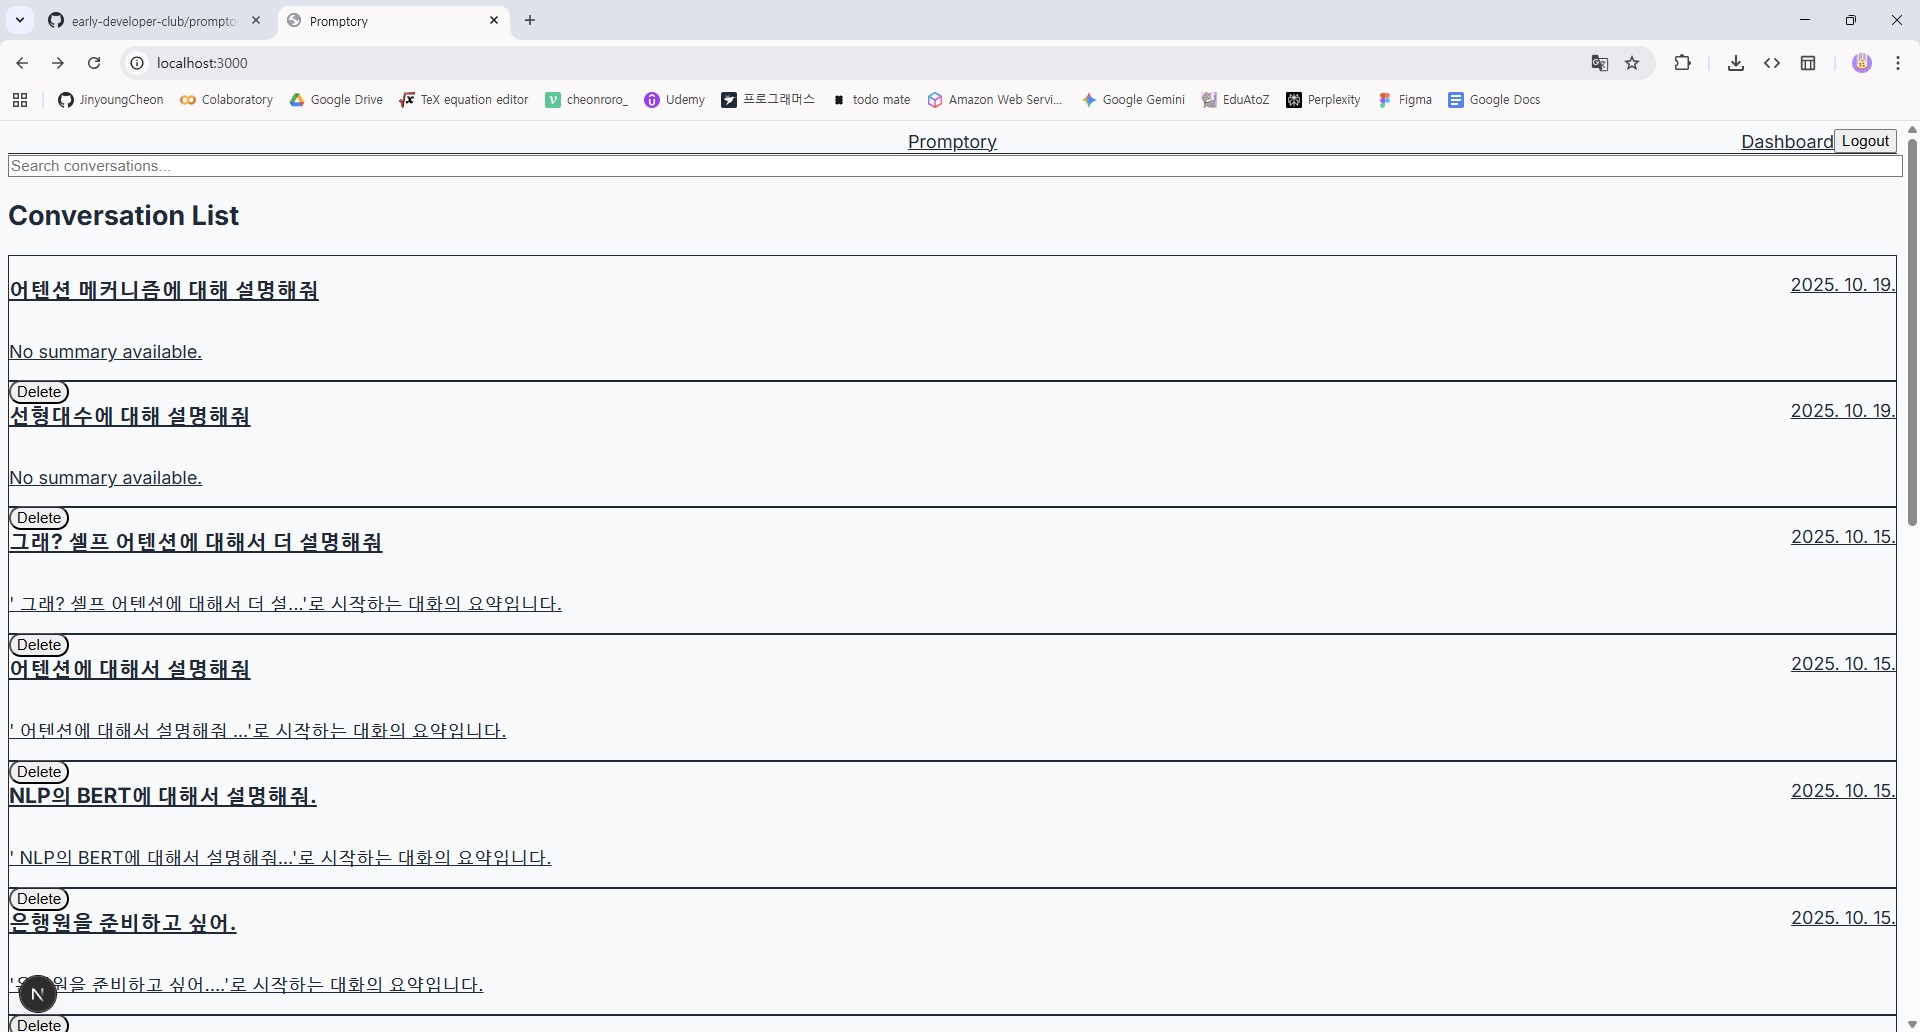Open Google Gemini bookmark
The image size is (1920, 1032).
1133,100
